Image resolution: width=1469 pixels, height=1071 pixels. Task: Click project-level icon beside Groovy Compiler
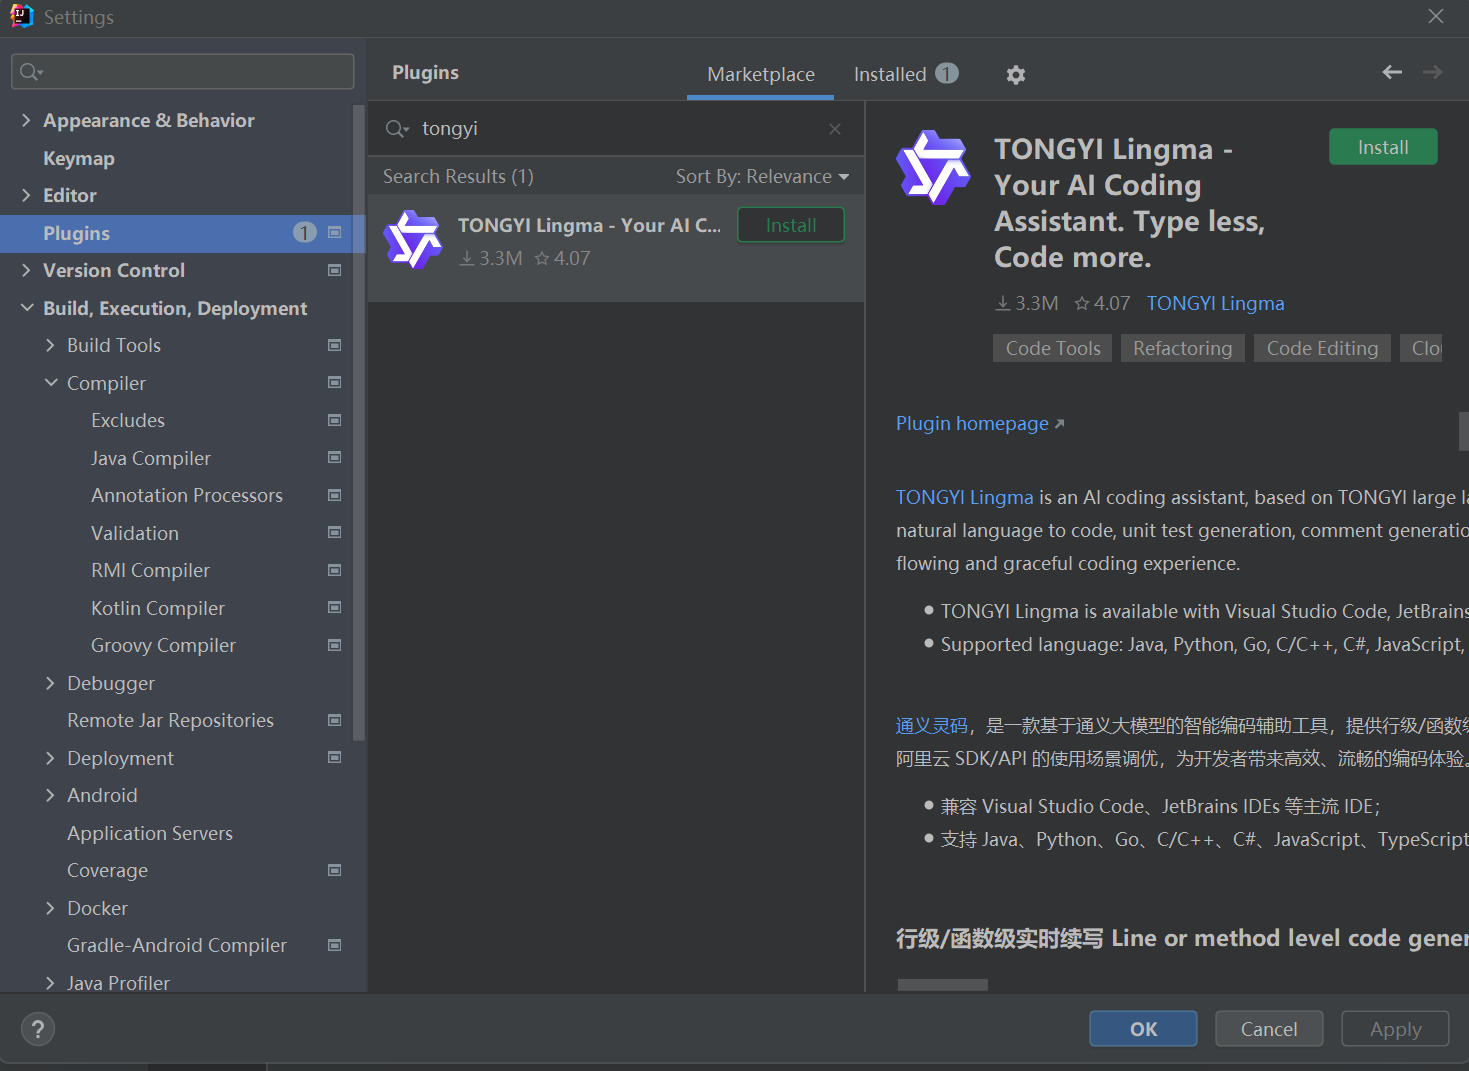(x=335, y=645)
